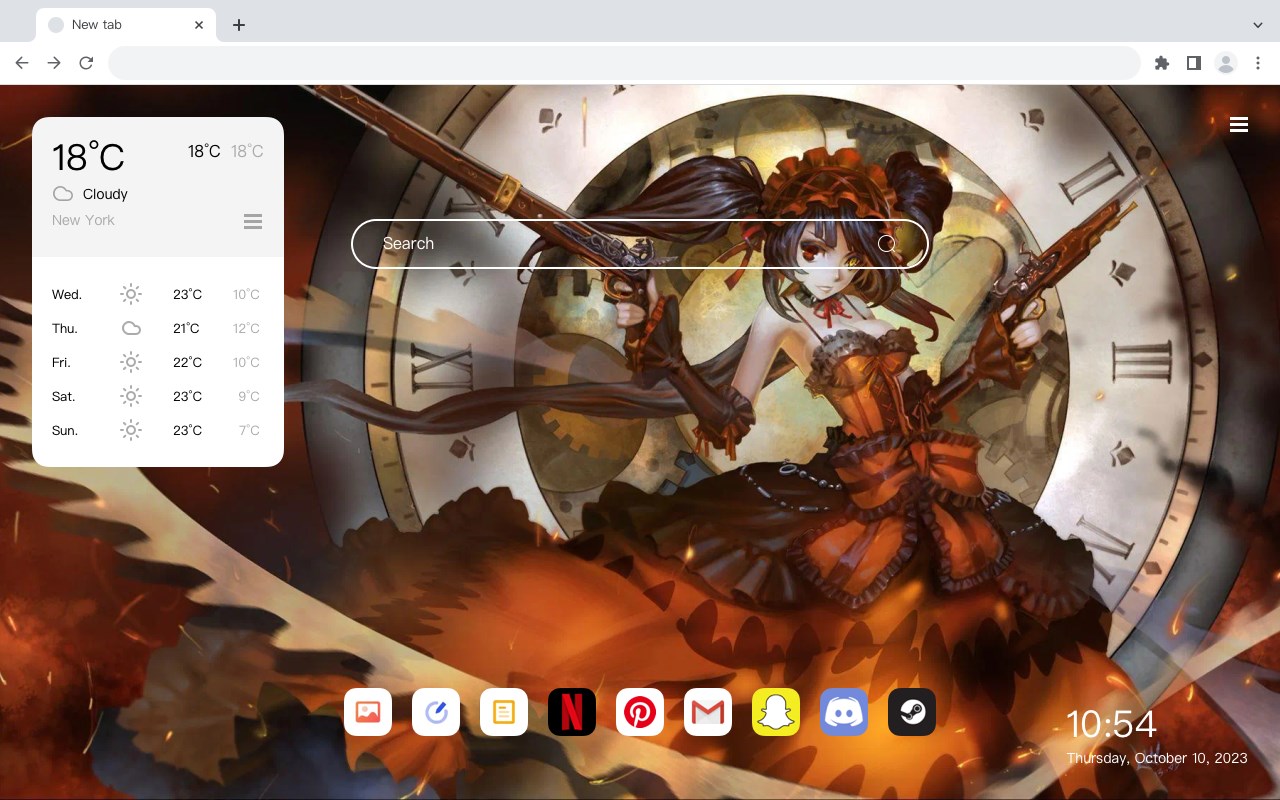Open the image gallery shortcut icon
Screen dimensions: 1280x800
[368, 712]
